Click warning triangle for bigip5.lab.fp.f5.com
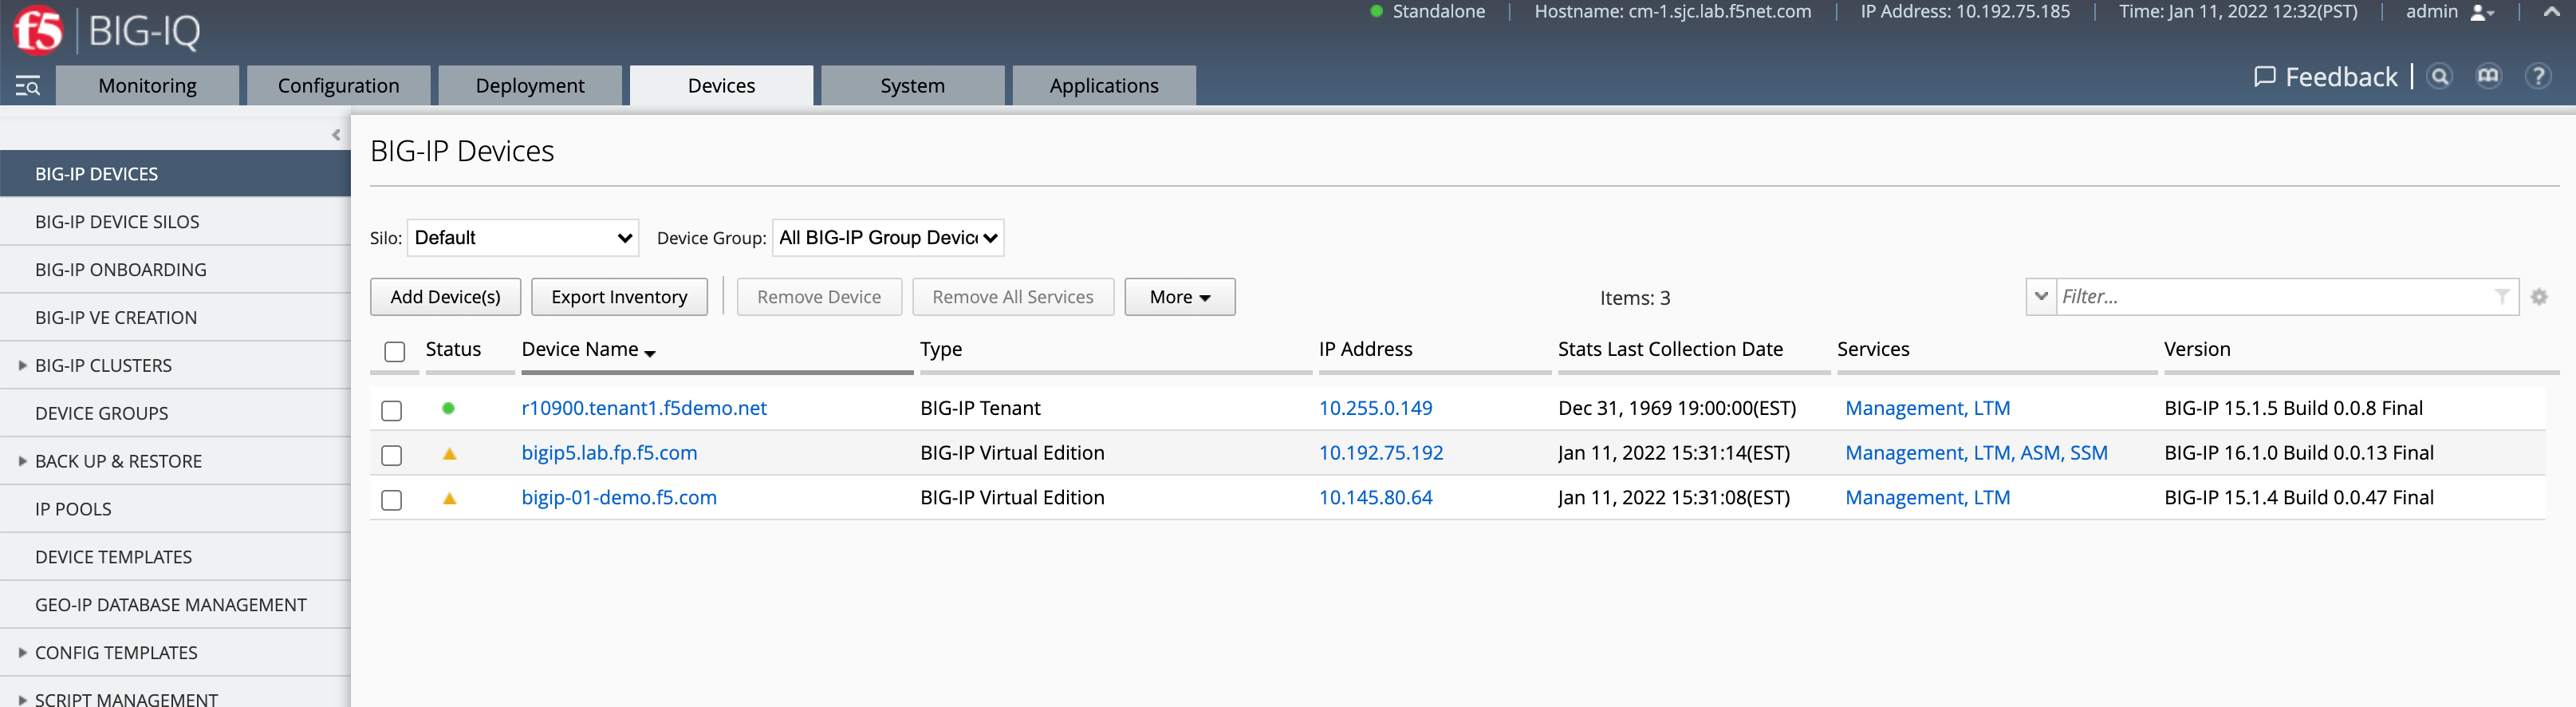 [x=450, y=453]
